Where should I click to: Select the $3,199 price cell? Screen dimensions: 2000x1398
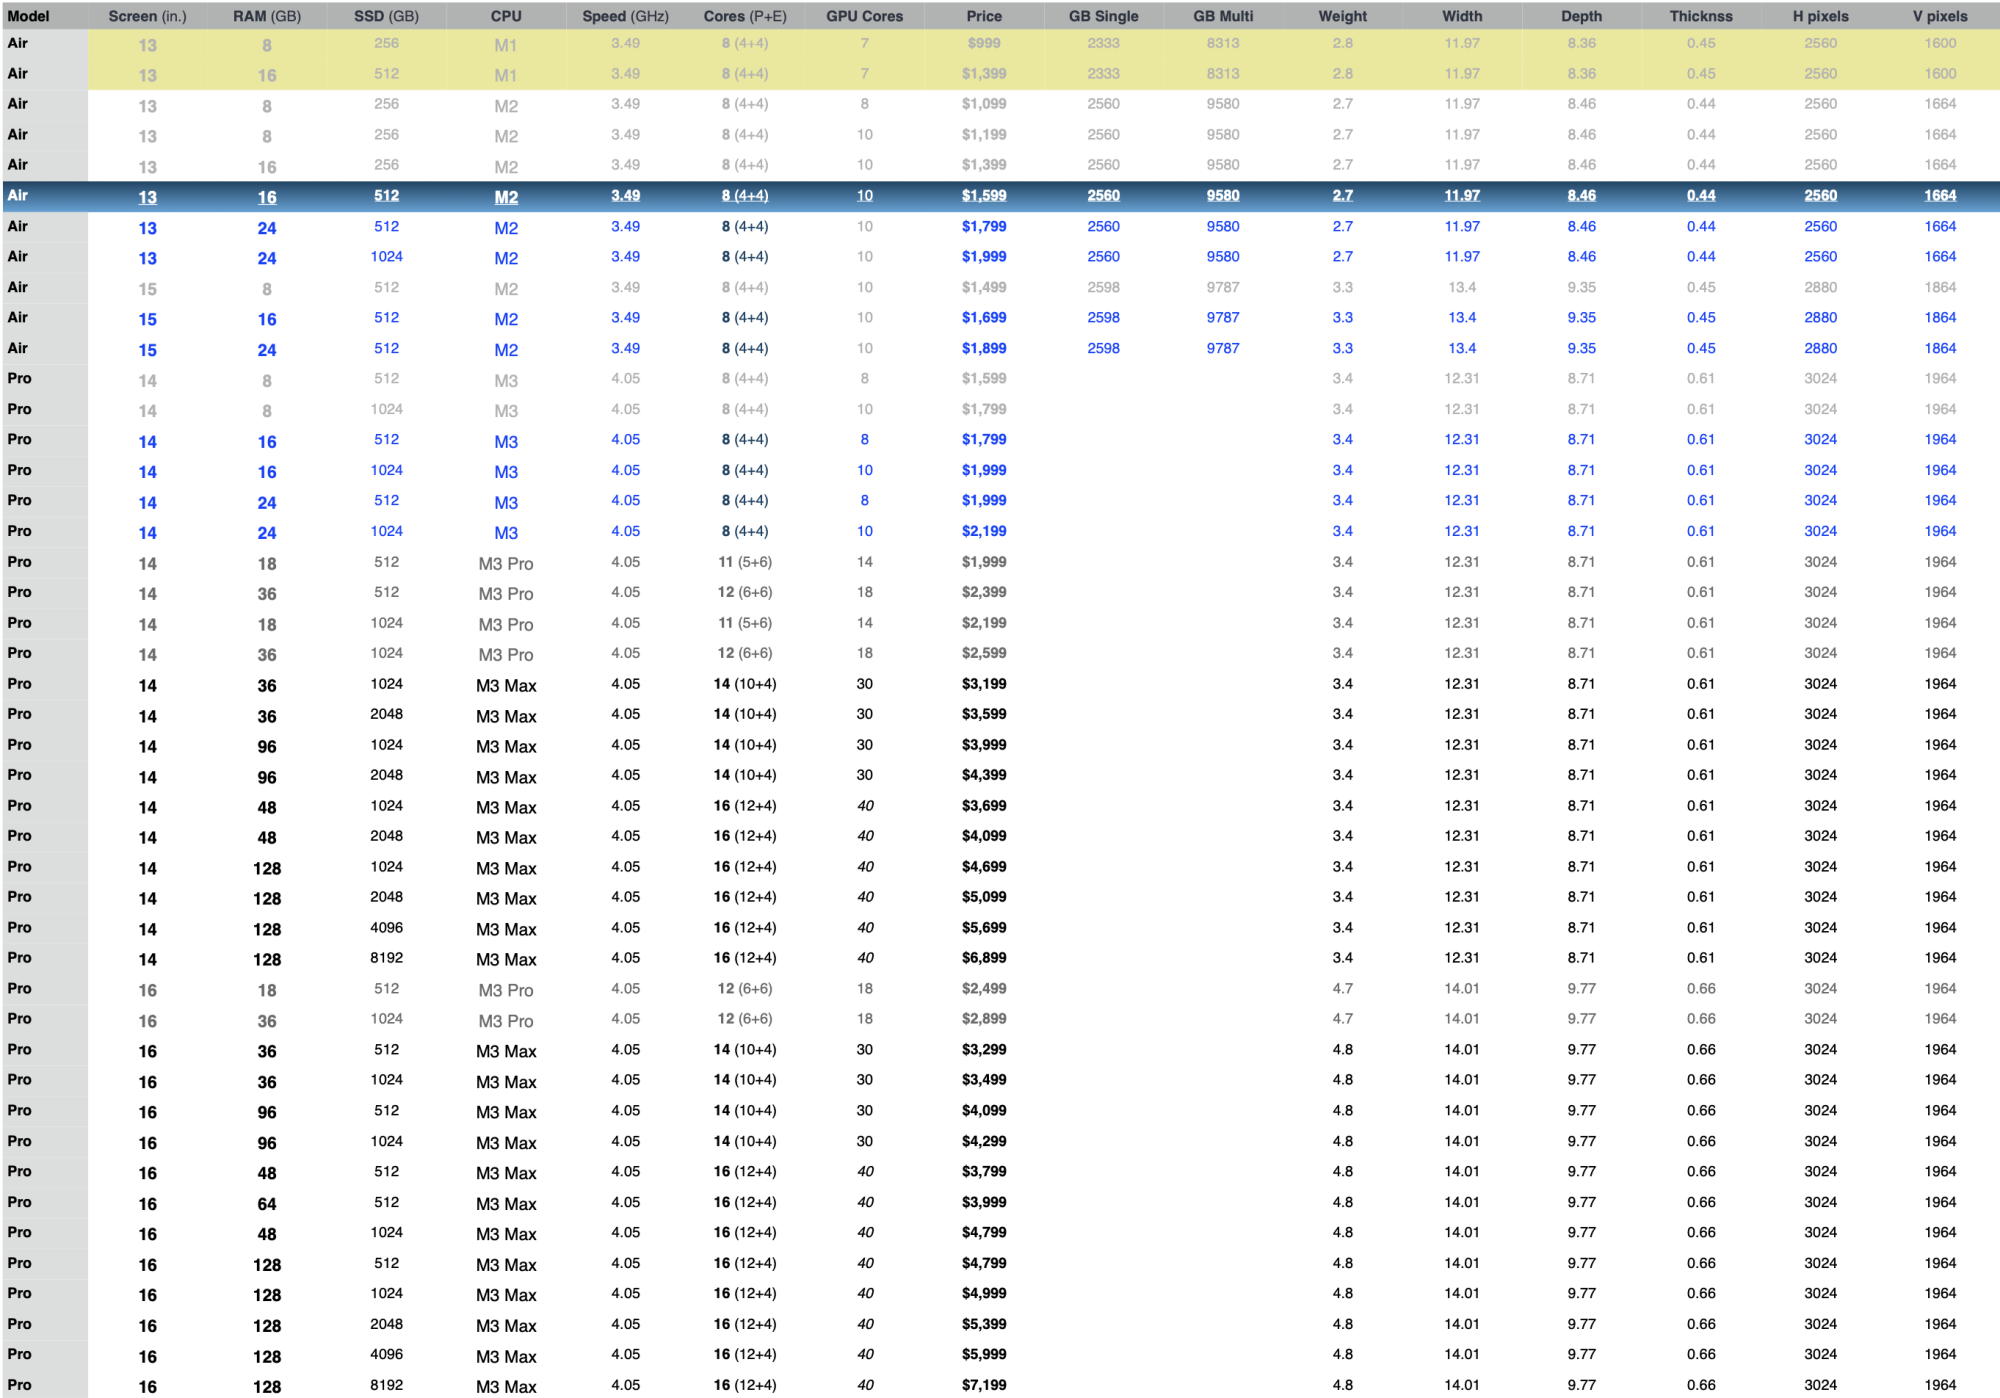pyautogui.click(x=984, y=684)
